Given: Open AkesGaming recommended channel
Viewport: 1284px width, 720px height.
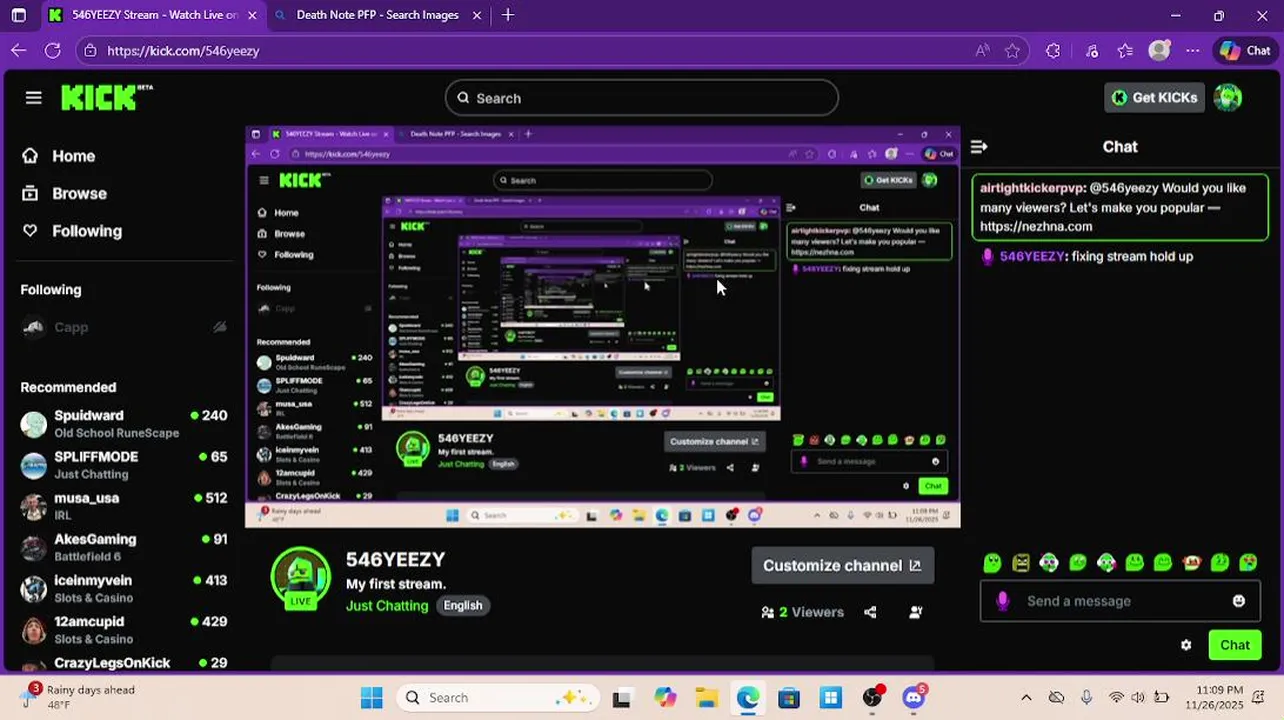Looking at the screenshot, I should coord(124,547).
